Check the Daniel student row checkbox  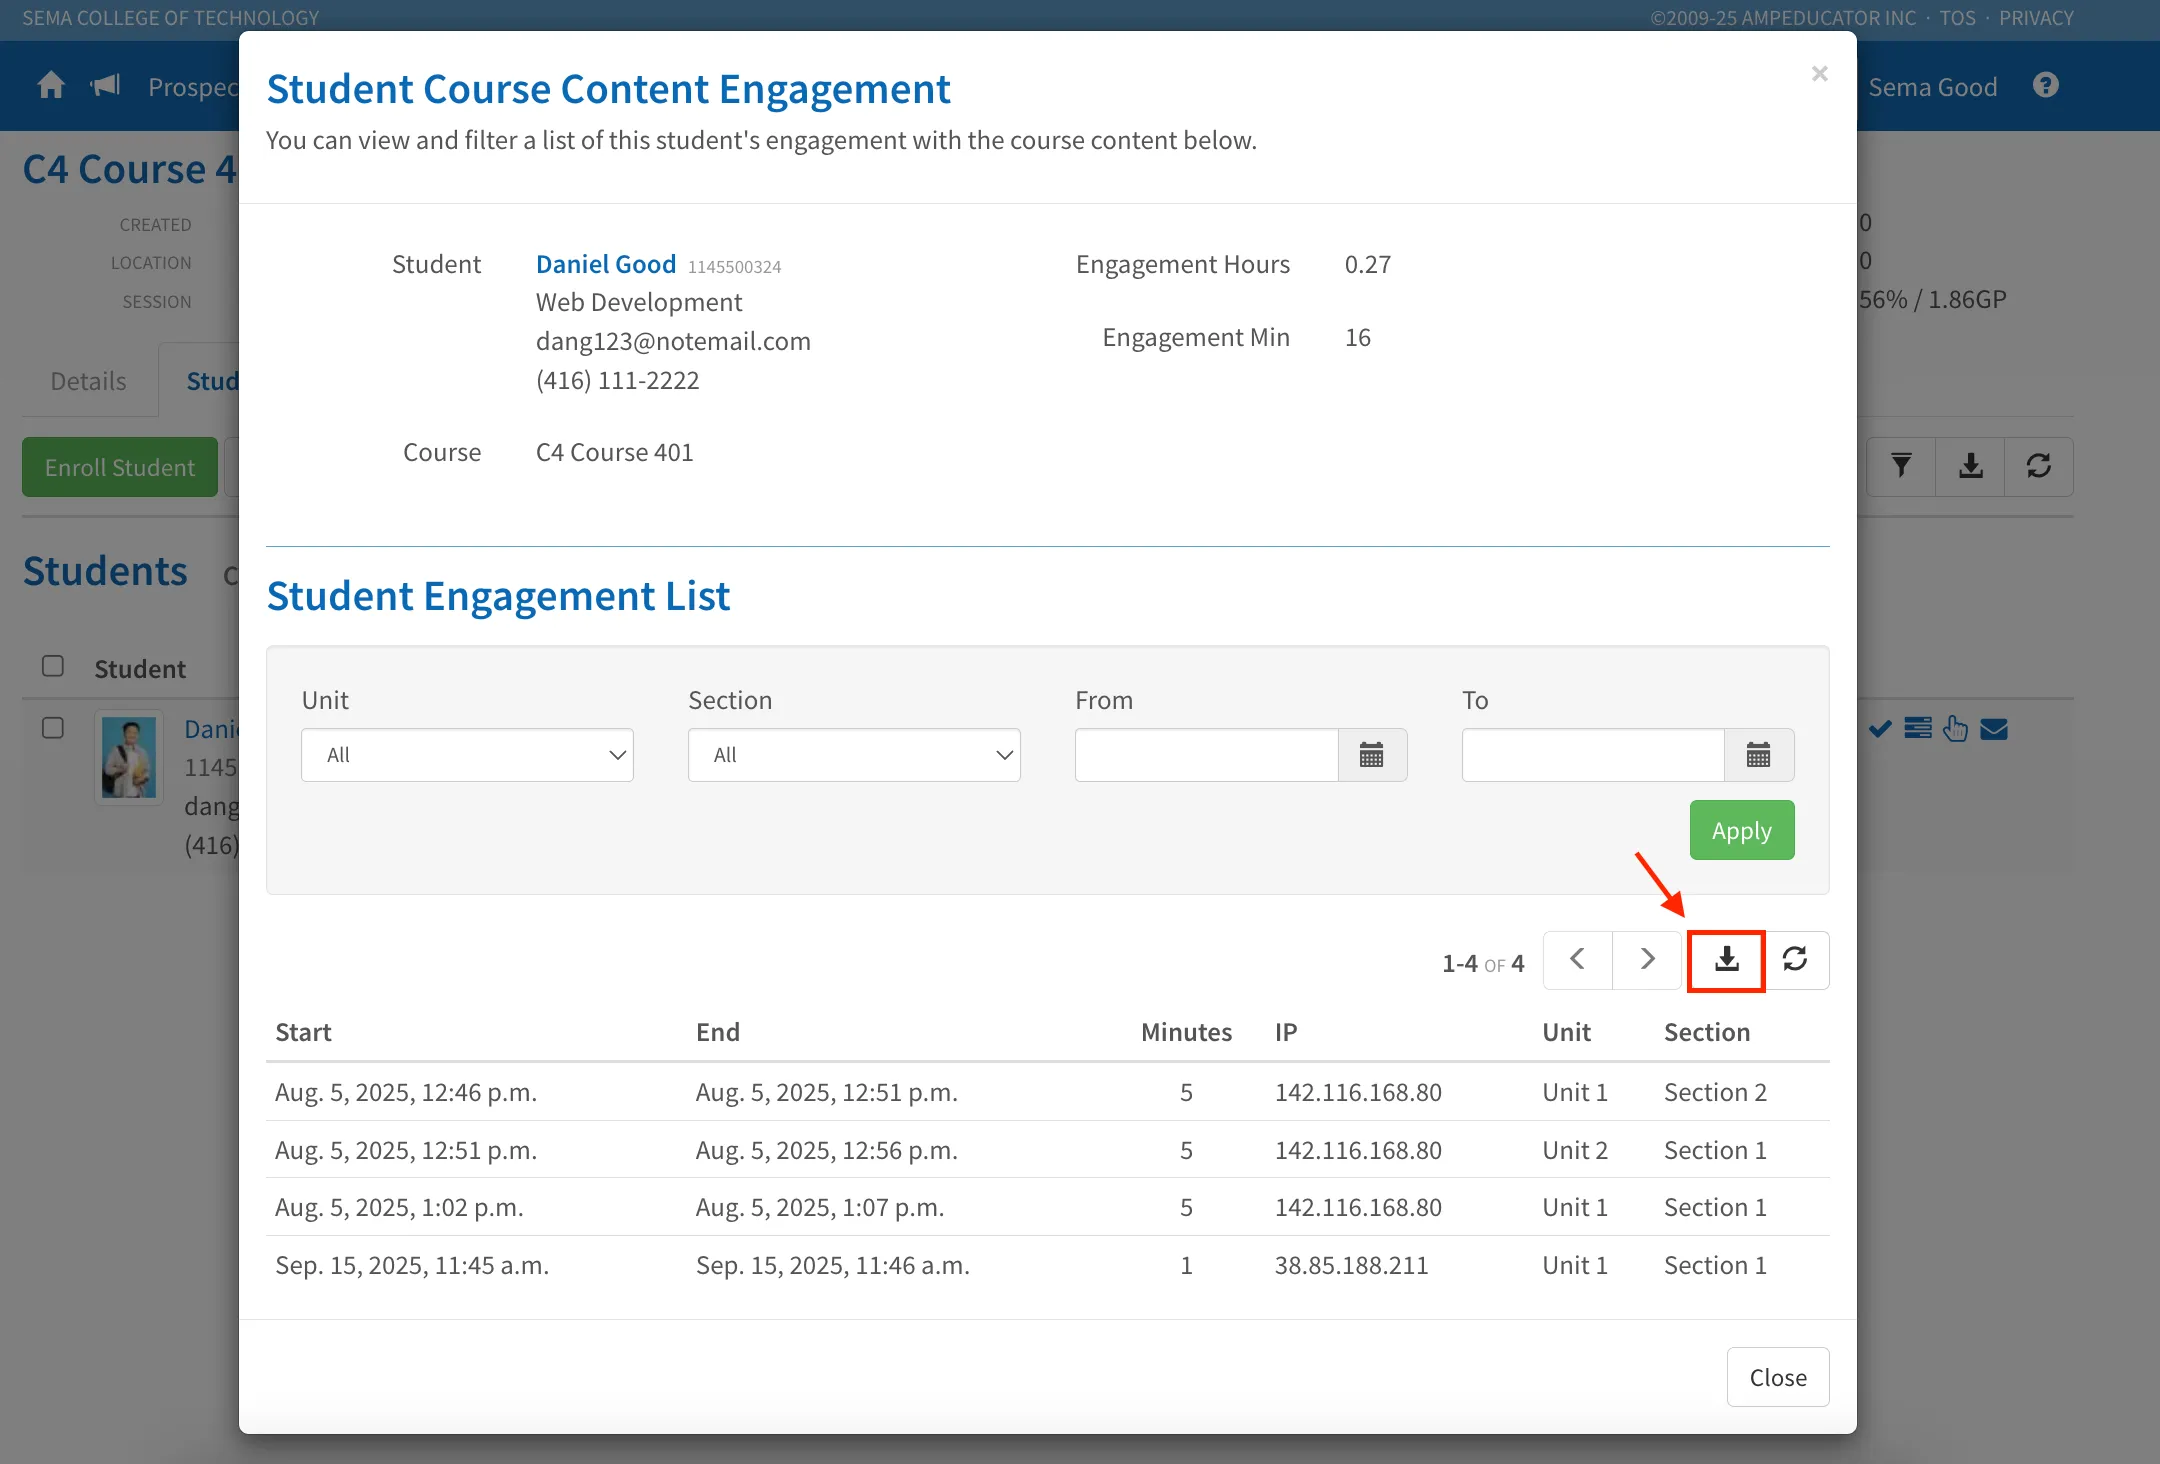tap(53, 728)
